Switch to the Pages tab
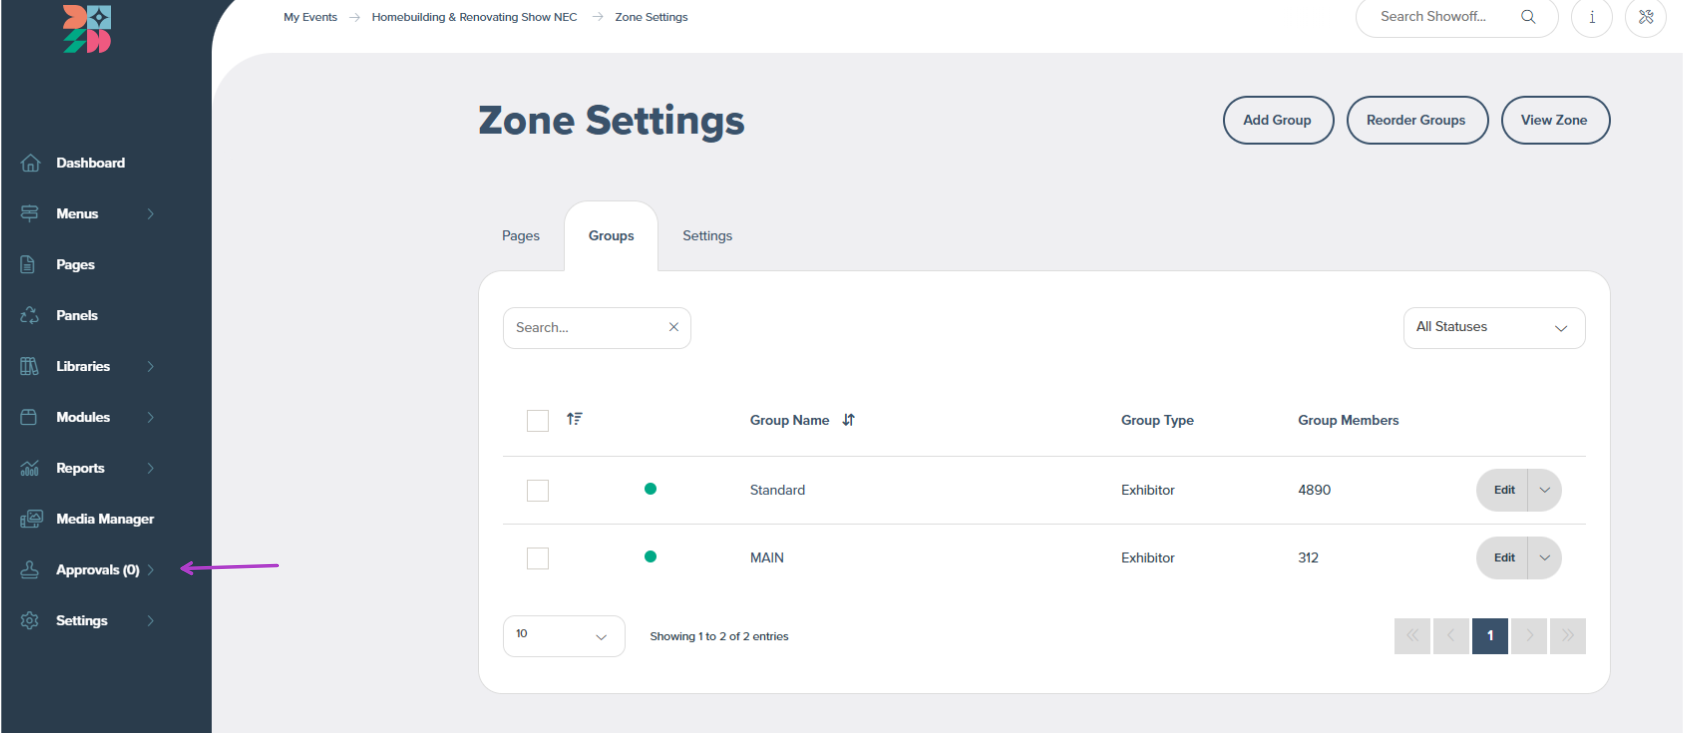The width and height of the screenshot is (1684, 733). (x=521, y=236)
